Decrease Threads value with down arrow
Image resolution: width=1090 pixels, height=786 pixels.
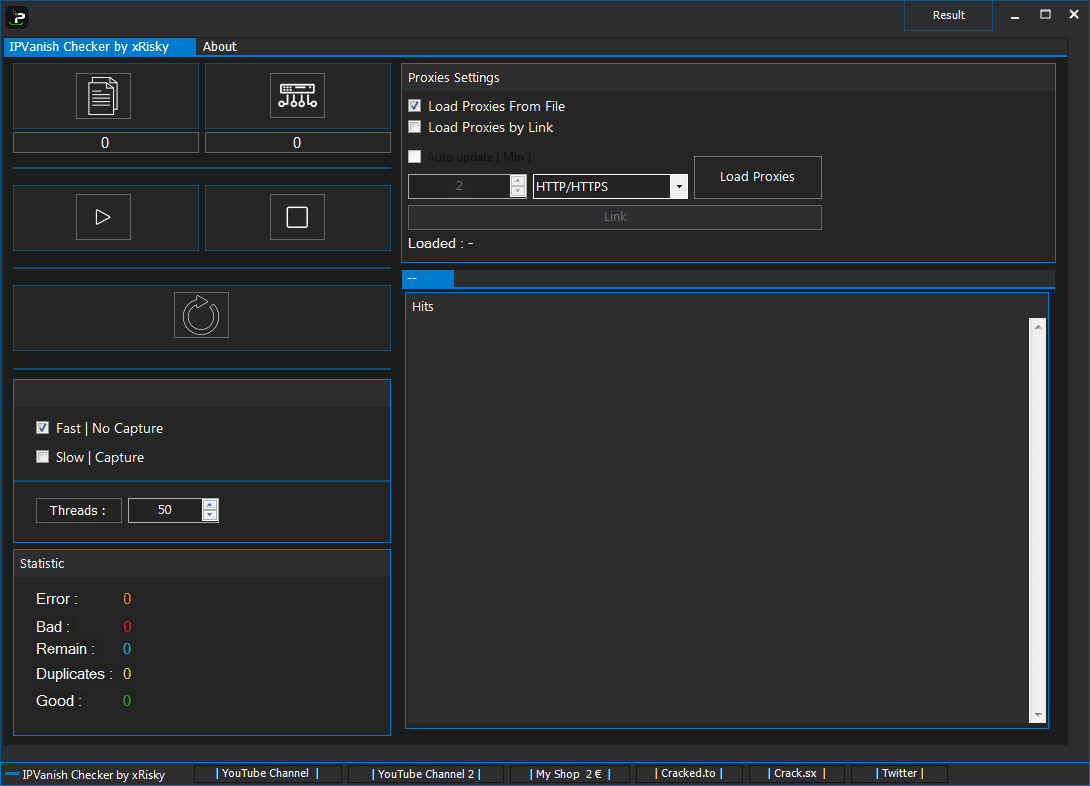pos(210,516)
